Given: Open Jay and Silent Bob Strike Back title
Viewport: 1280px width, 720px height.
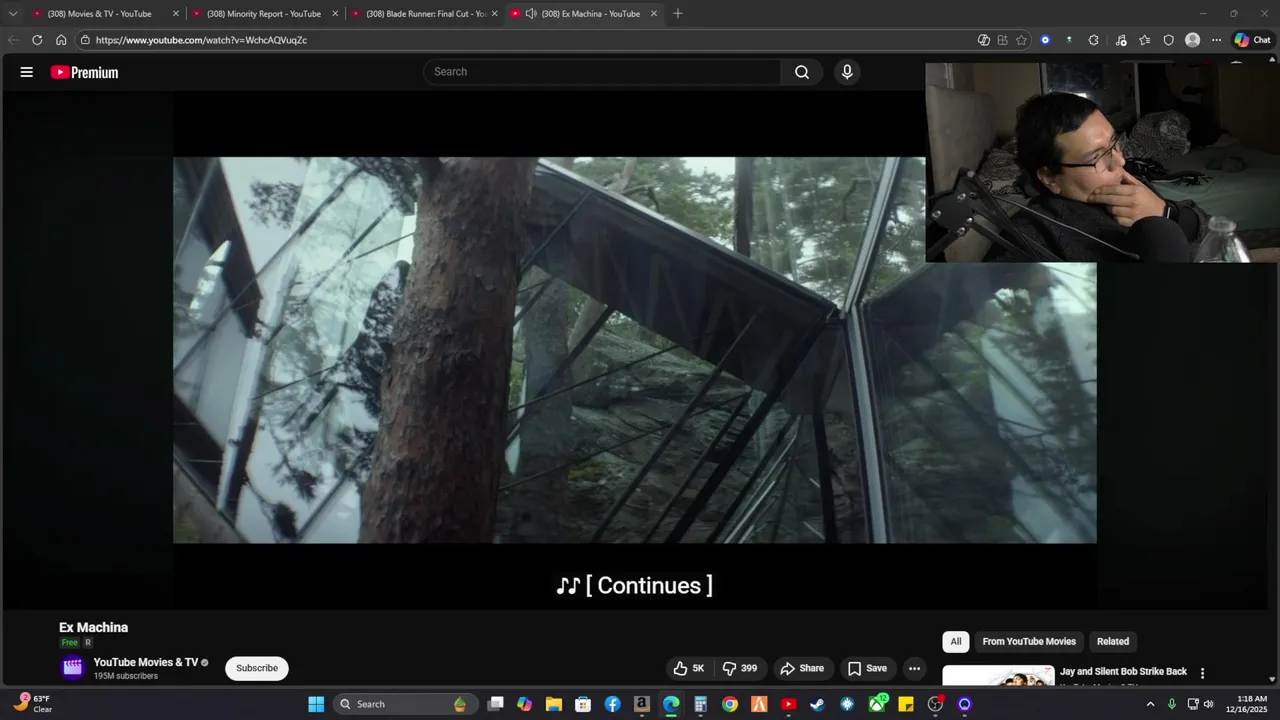Looking at the screenshot, I should tap(1124, 672).
